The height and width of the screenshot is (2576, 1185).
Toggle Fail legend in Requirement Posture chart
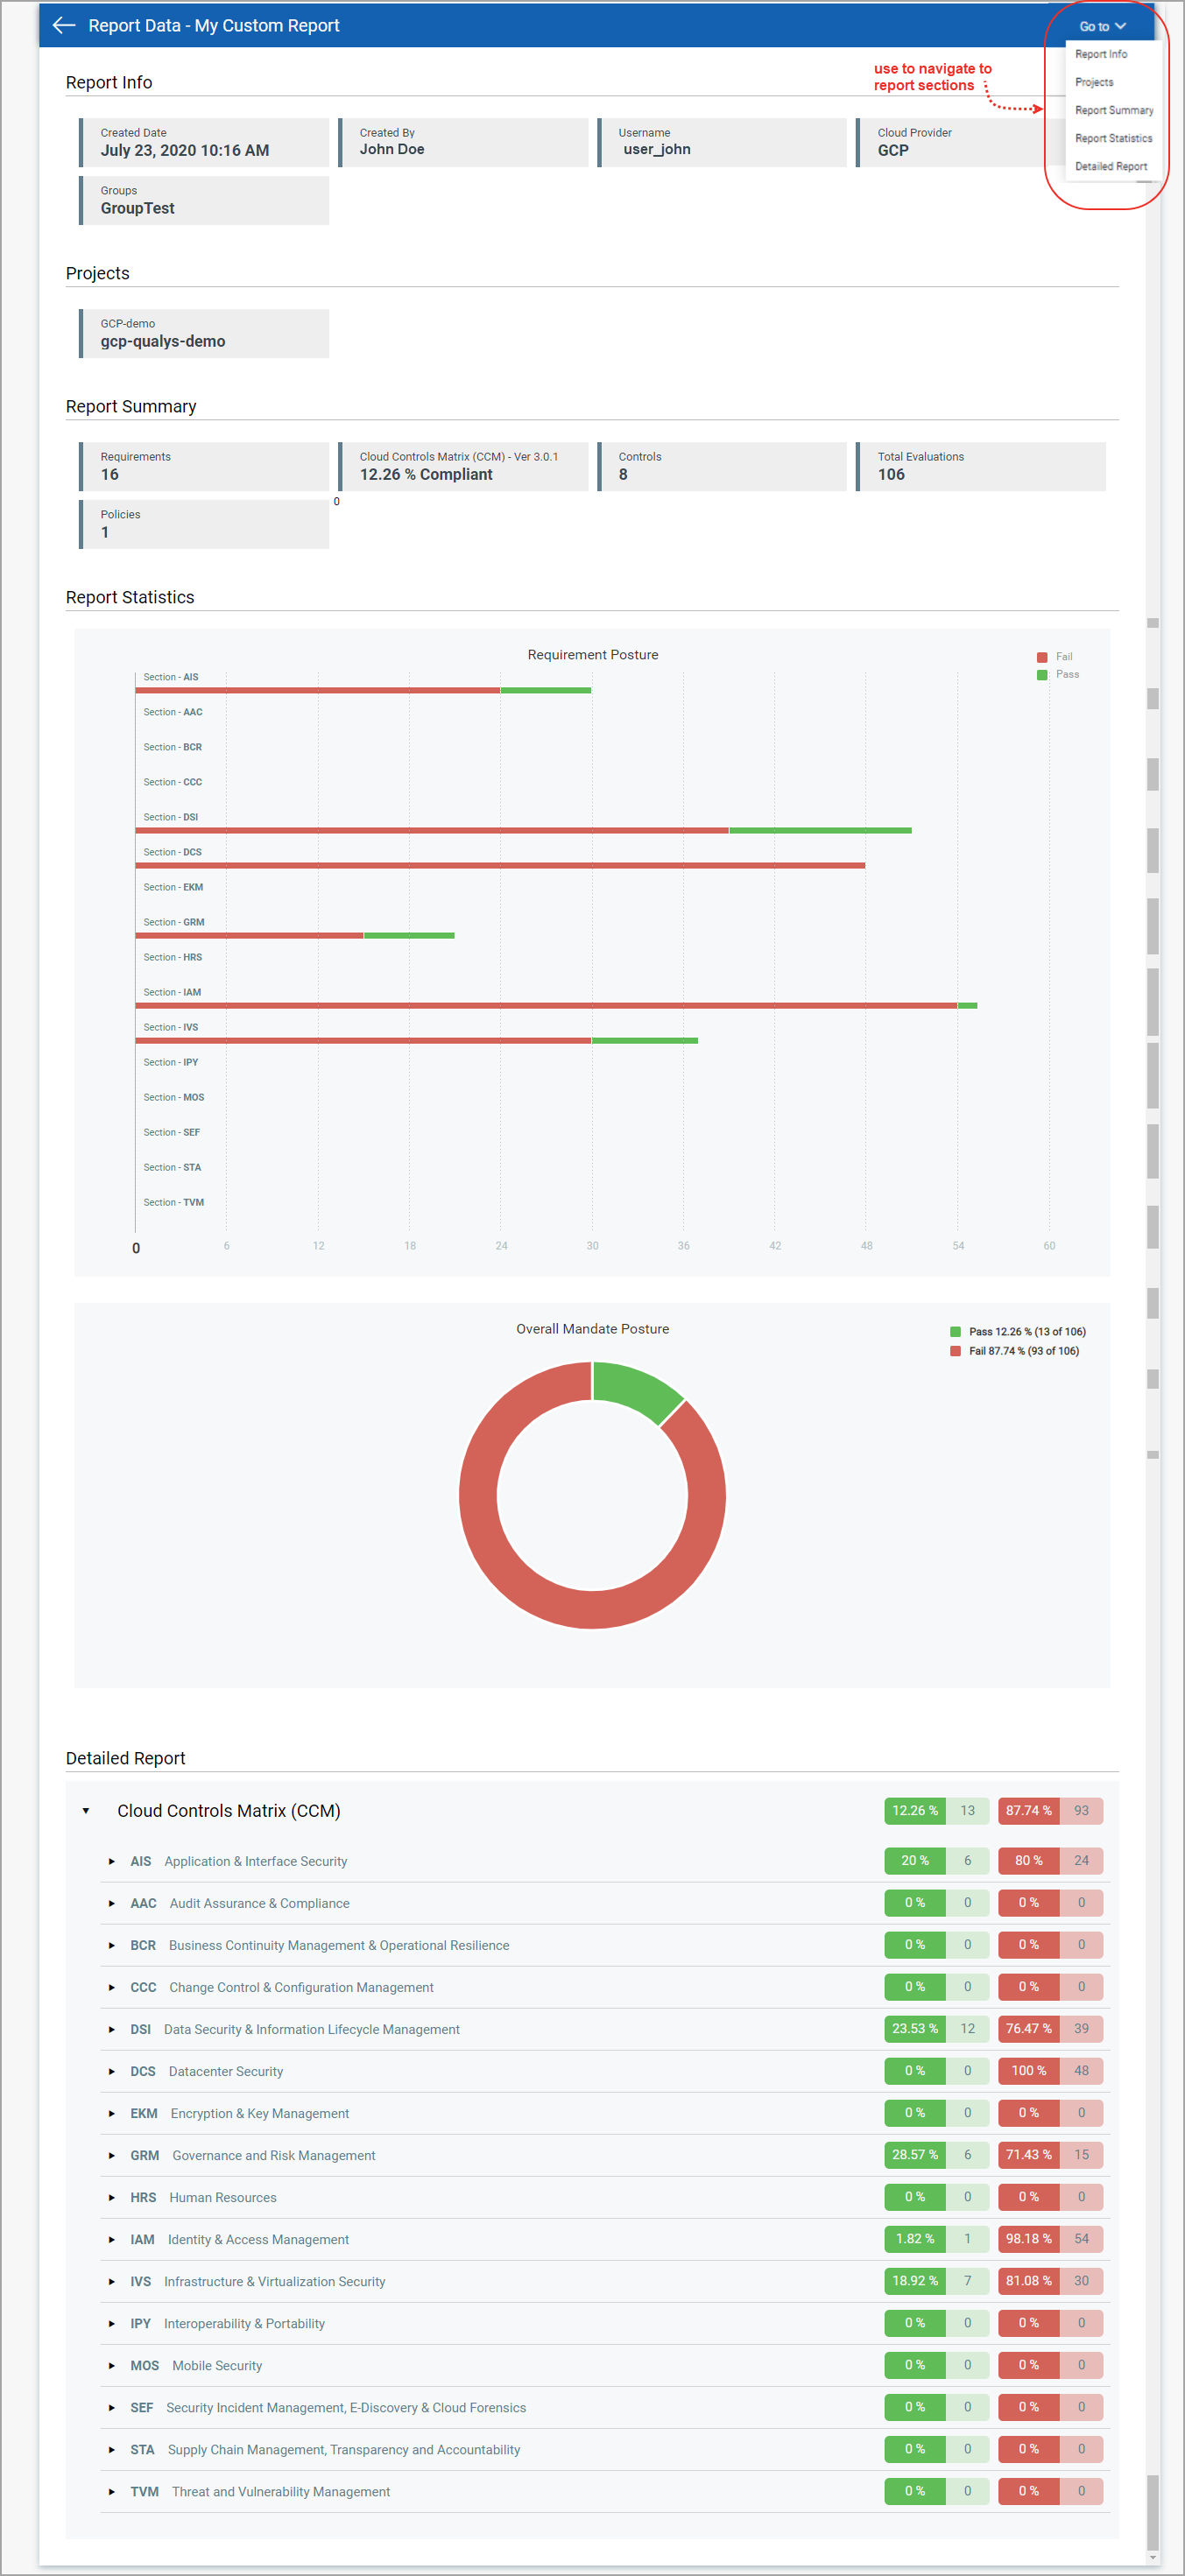[x=1055, y=657]
